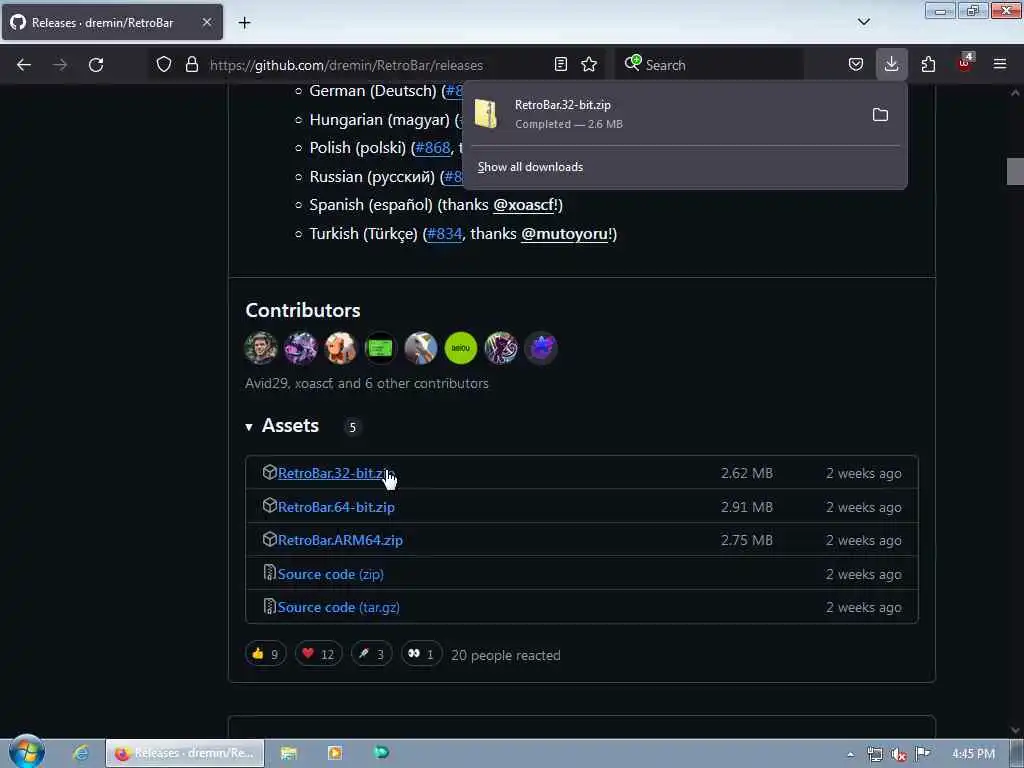This screenshot has width=1024, height=768.
Task: Select the Releases dremin/RetroBar tab
Action: pyautogui.click(x=112, y=23)
